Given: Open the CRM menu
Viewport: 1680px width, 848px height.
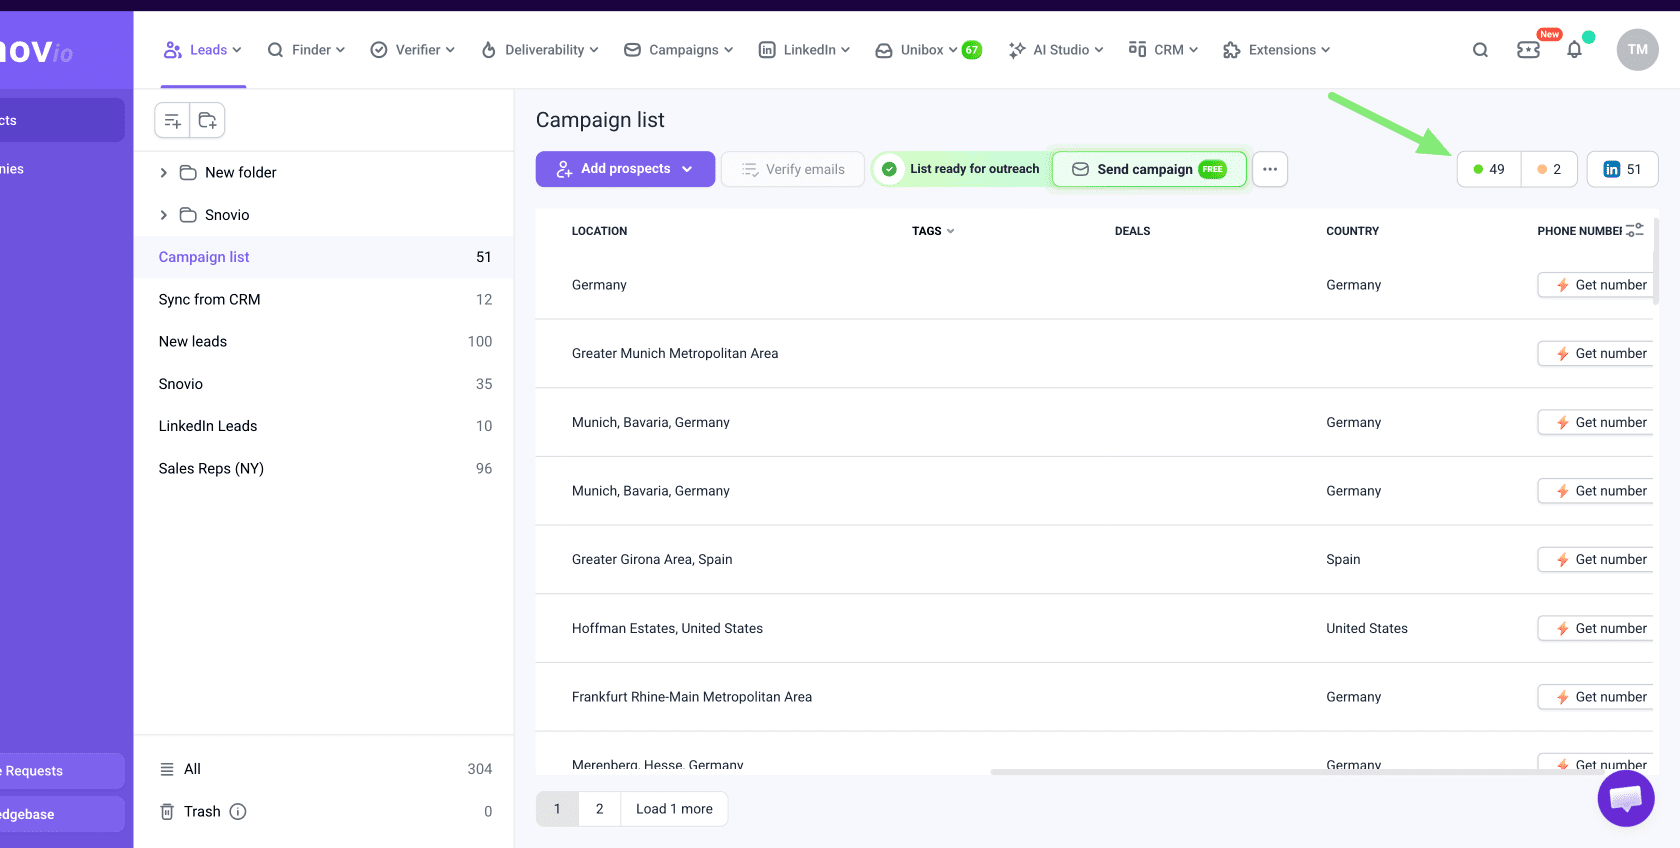Looking at the screenshot, I should 1163,50.
